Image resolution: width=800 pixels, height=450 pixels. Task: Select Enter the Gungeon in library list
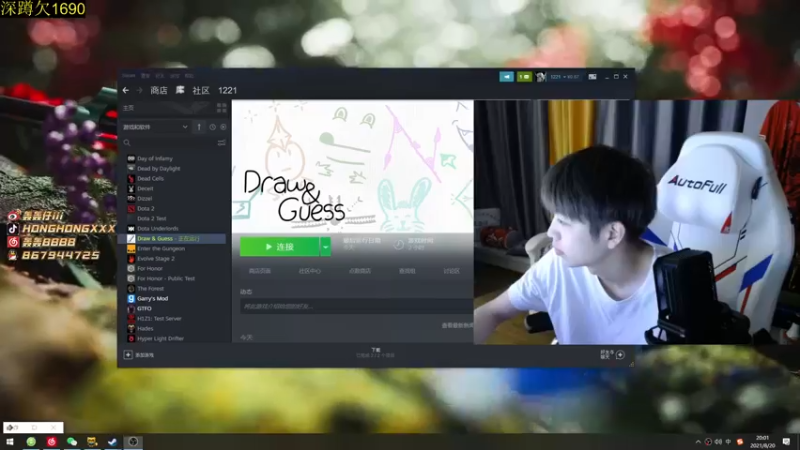click(x=161, y=248)
